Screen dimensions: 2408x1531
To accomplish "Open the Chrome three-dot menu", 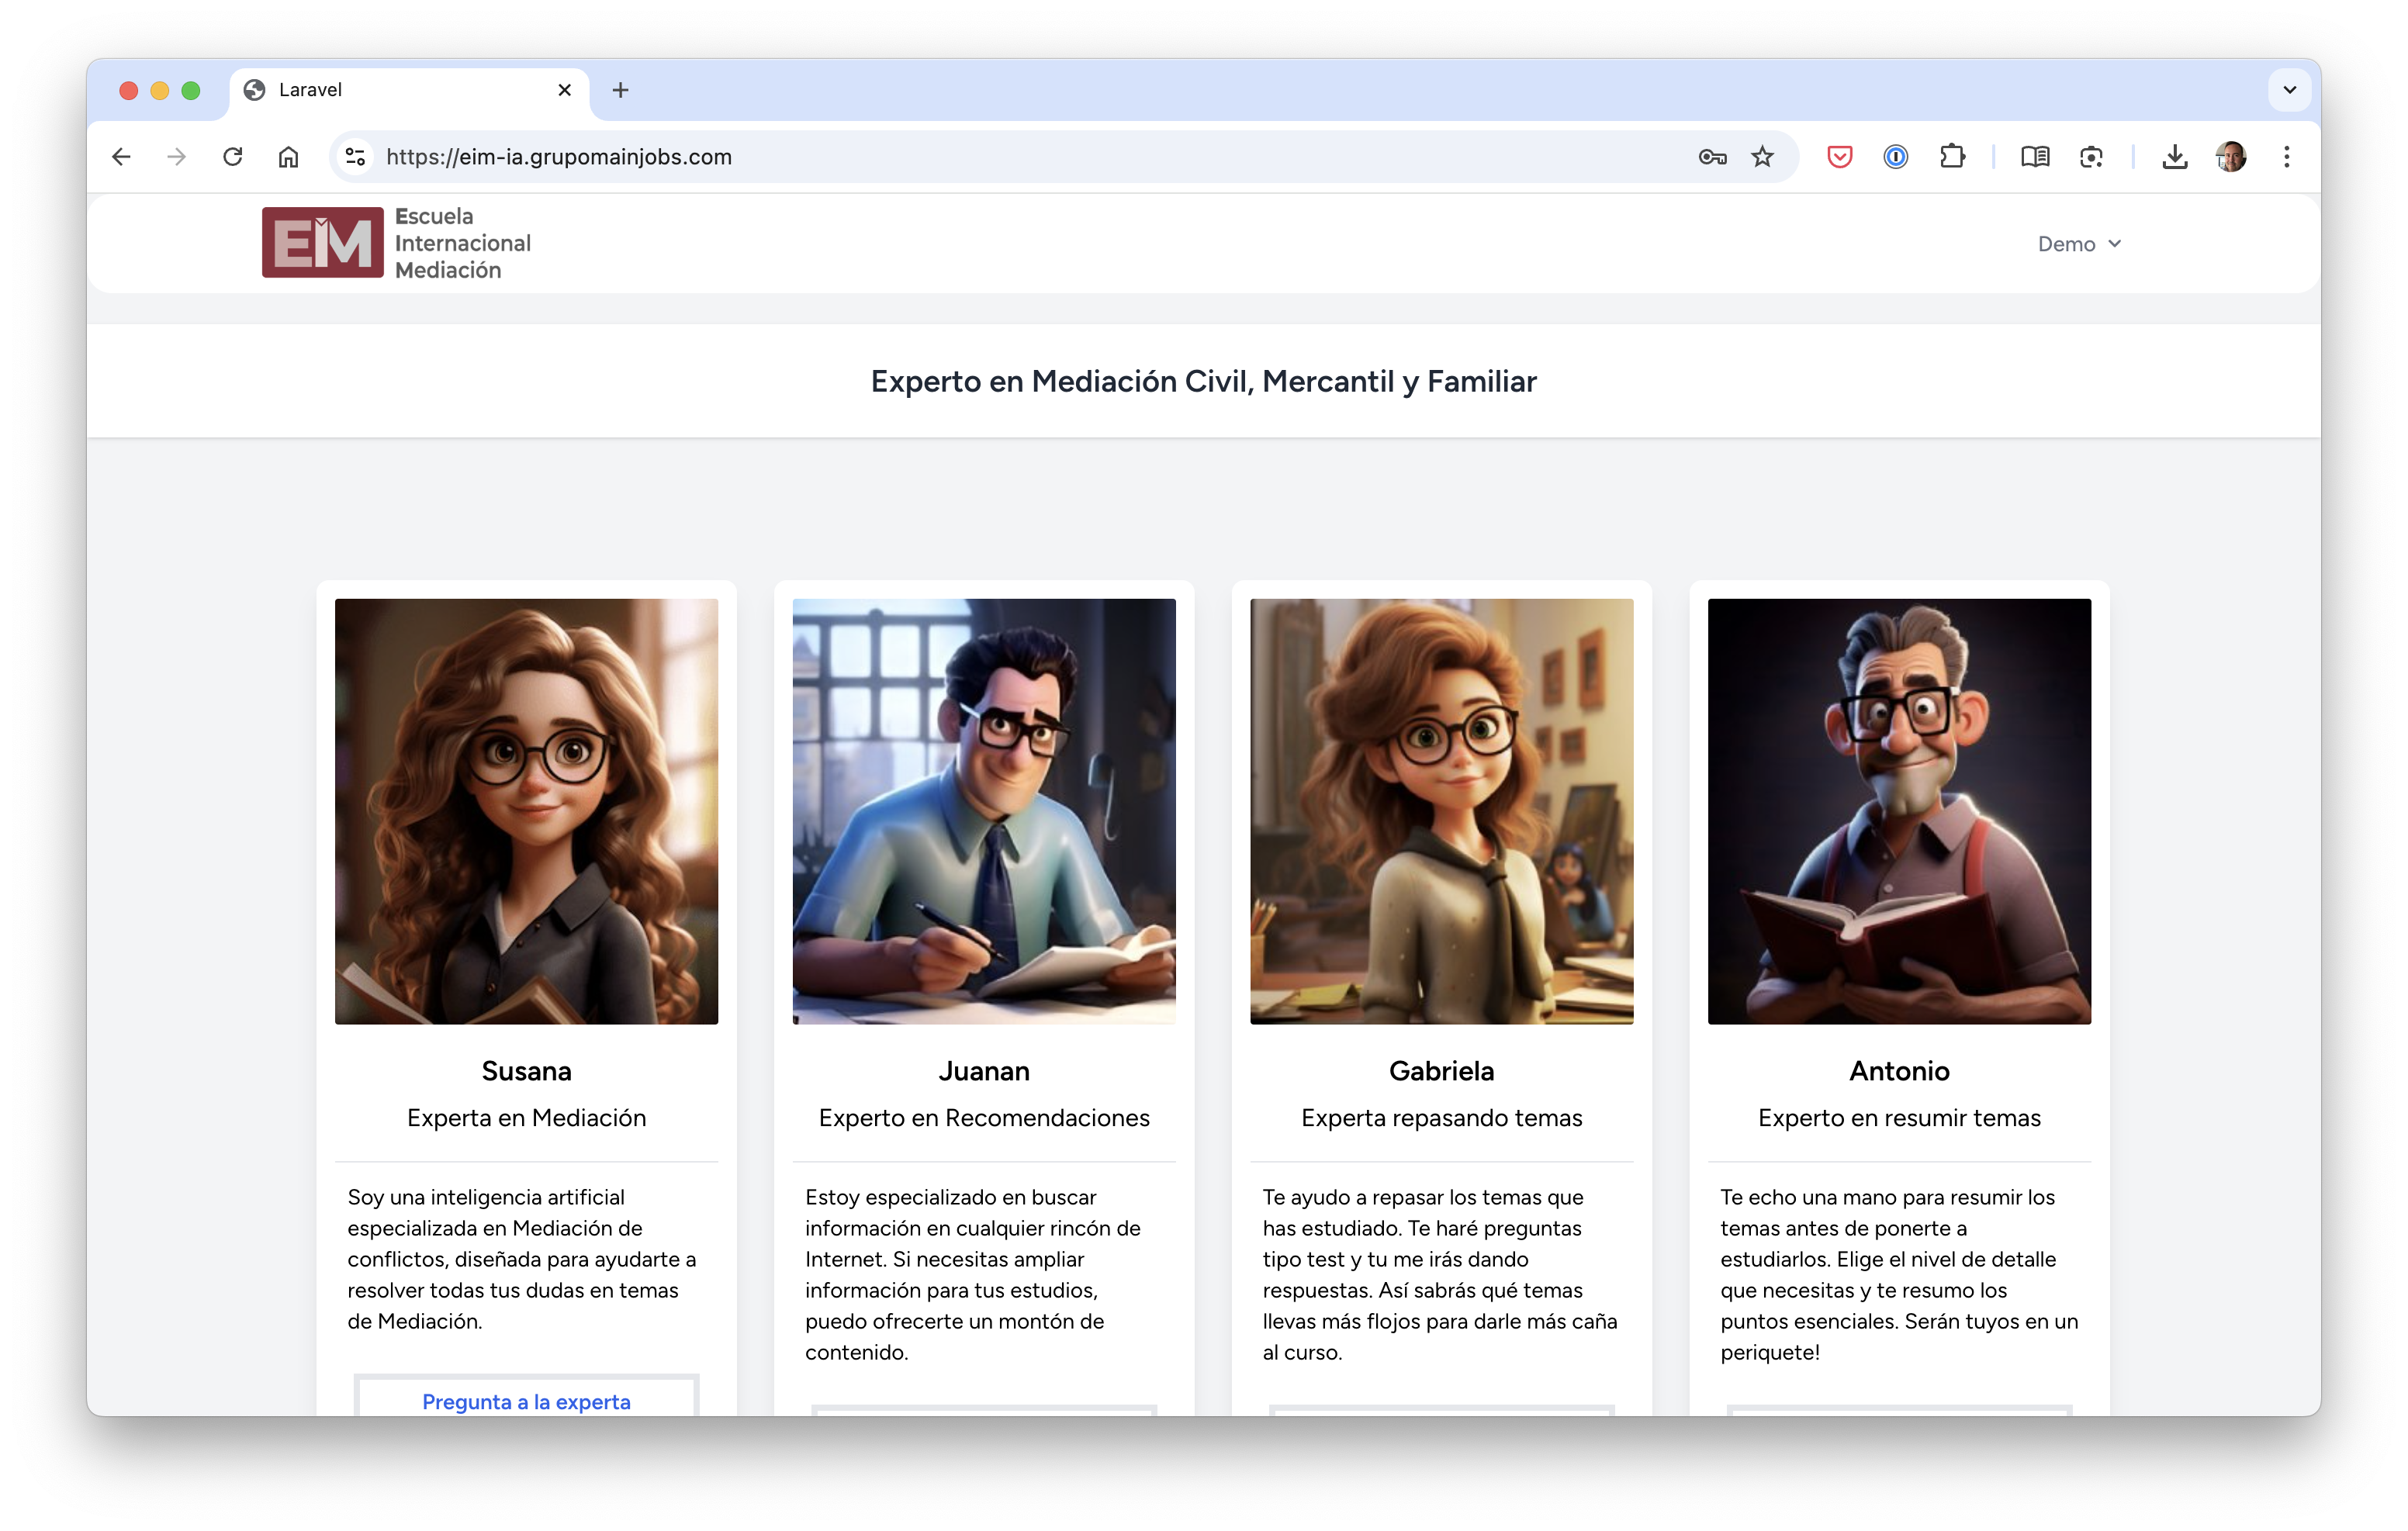I will (2286, 157).
